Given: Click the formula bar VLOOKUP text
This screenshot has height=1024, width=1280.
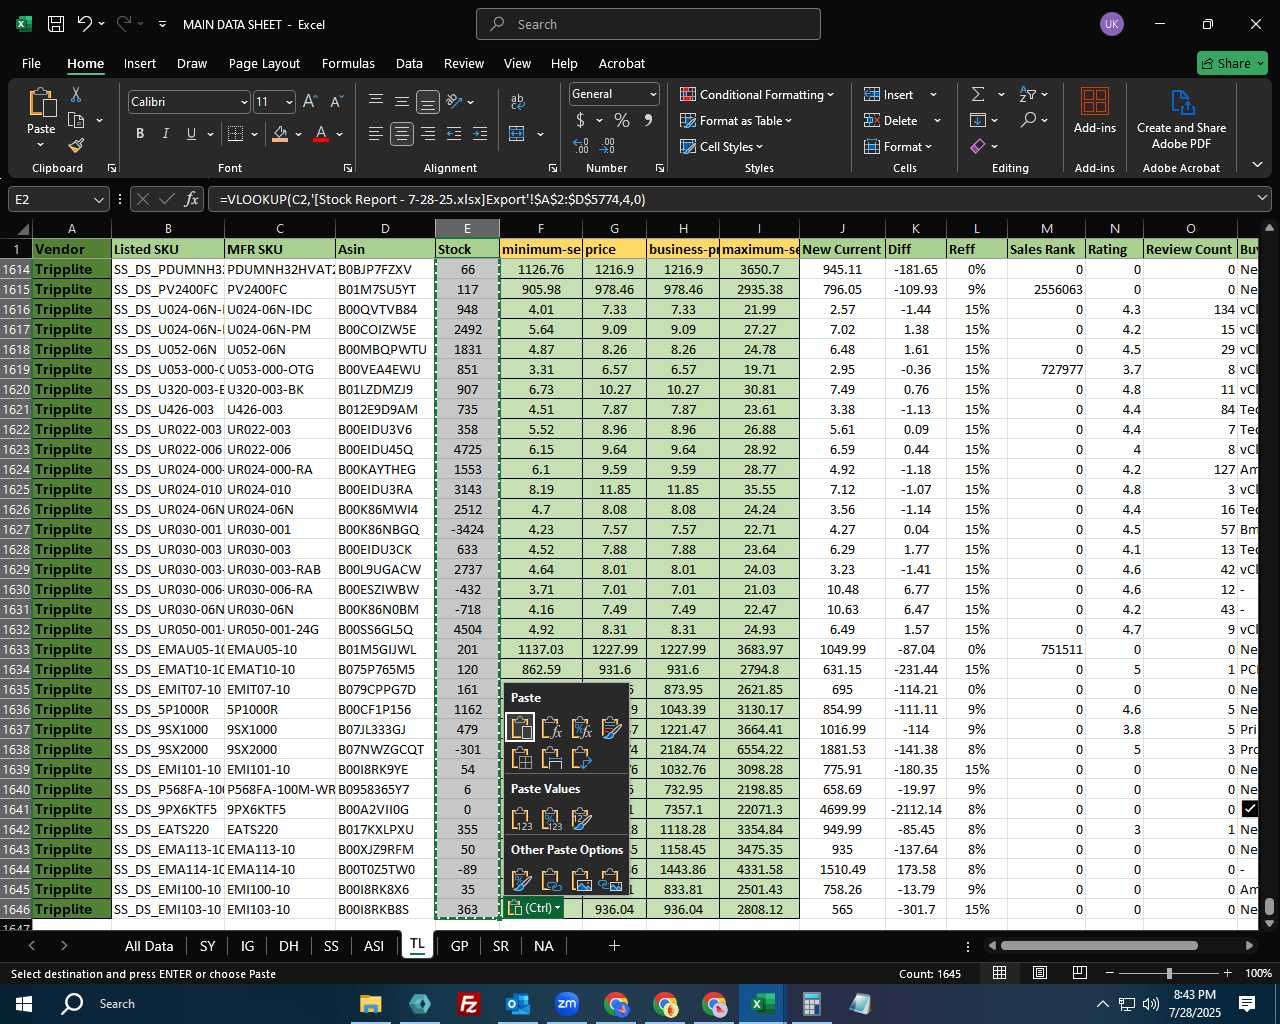Looking at the screenshot, I should point(432,199).
